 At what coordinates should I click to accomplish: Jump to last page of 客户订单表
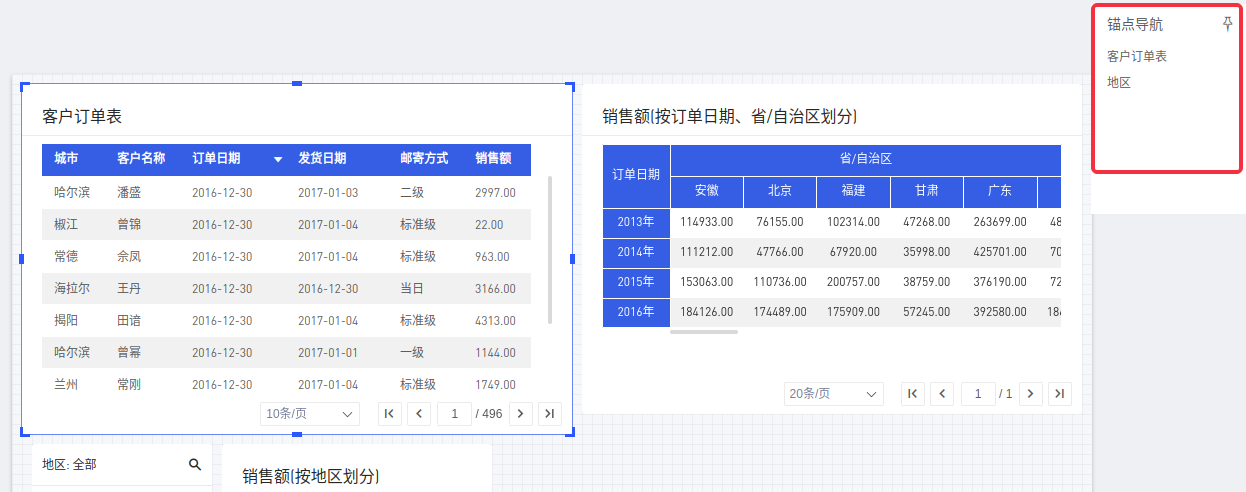(x=549, y=414)
